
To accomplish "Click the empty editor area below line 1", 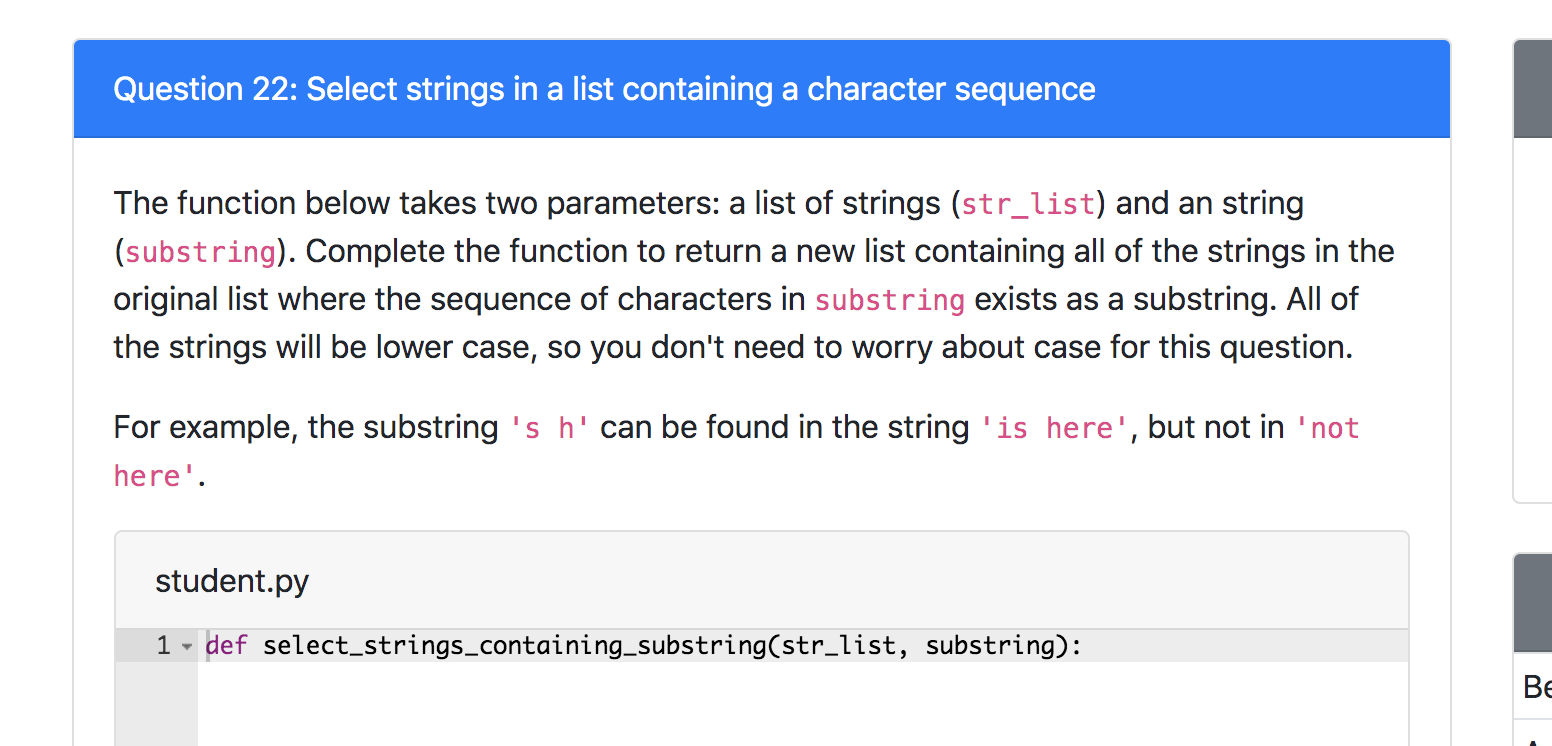I will coord(700,710).
